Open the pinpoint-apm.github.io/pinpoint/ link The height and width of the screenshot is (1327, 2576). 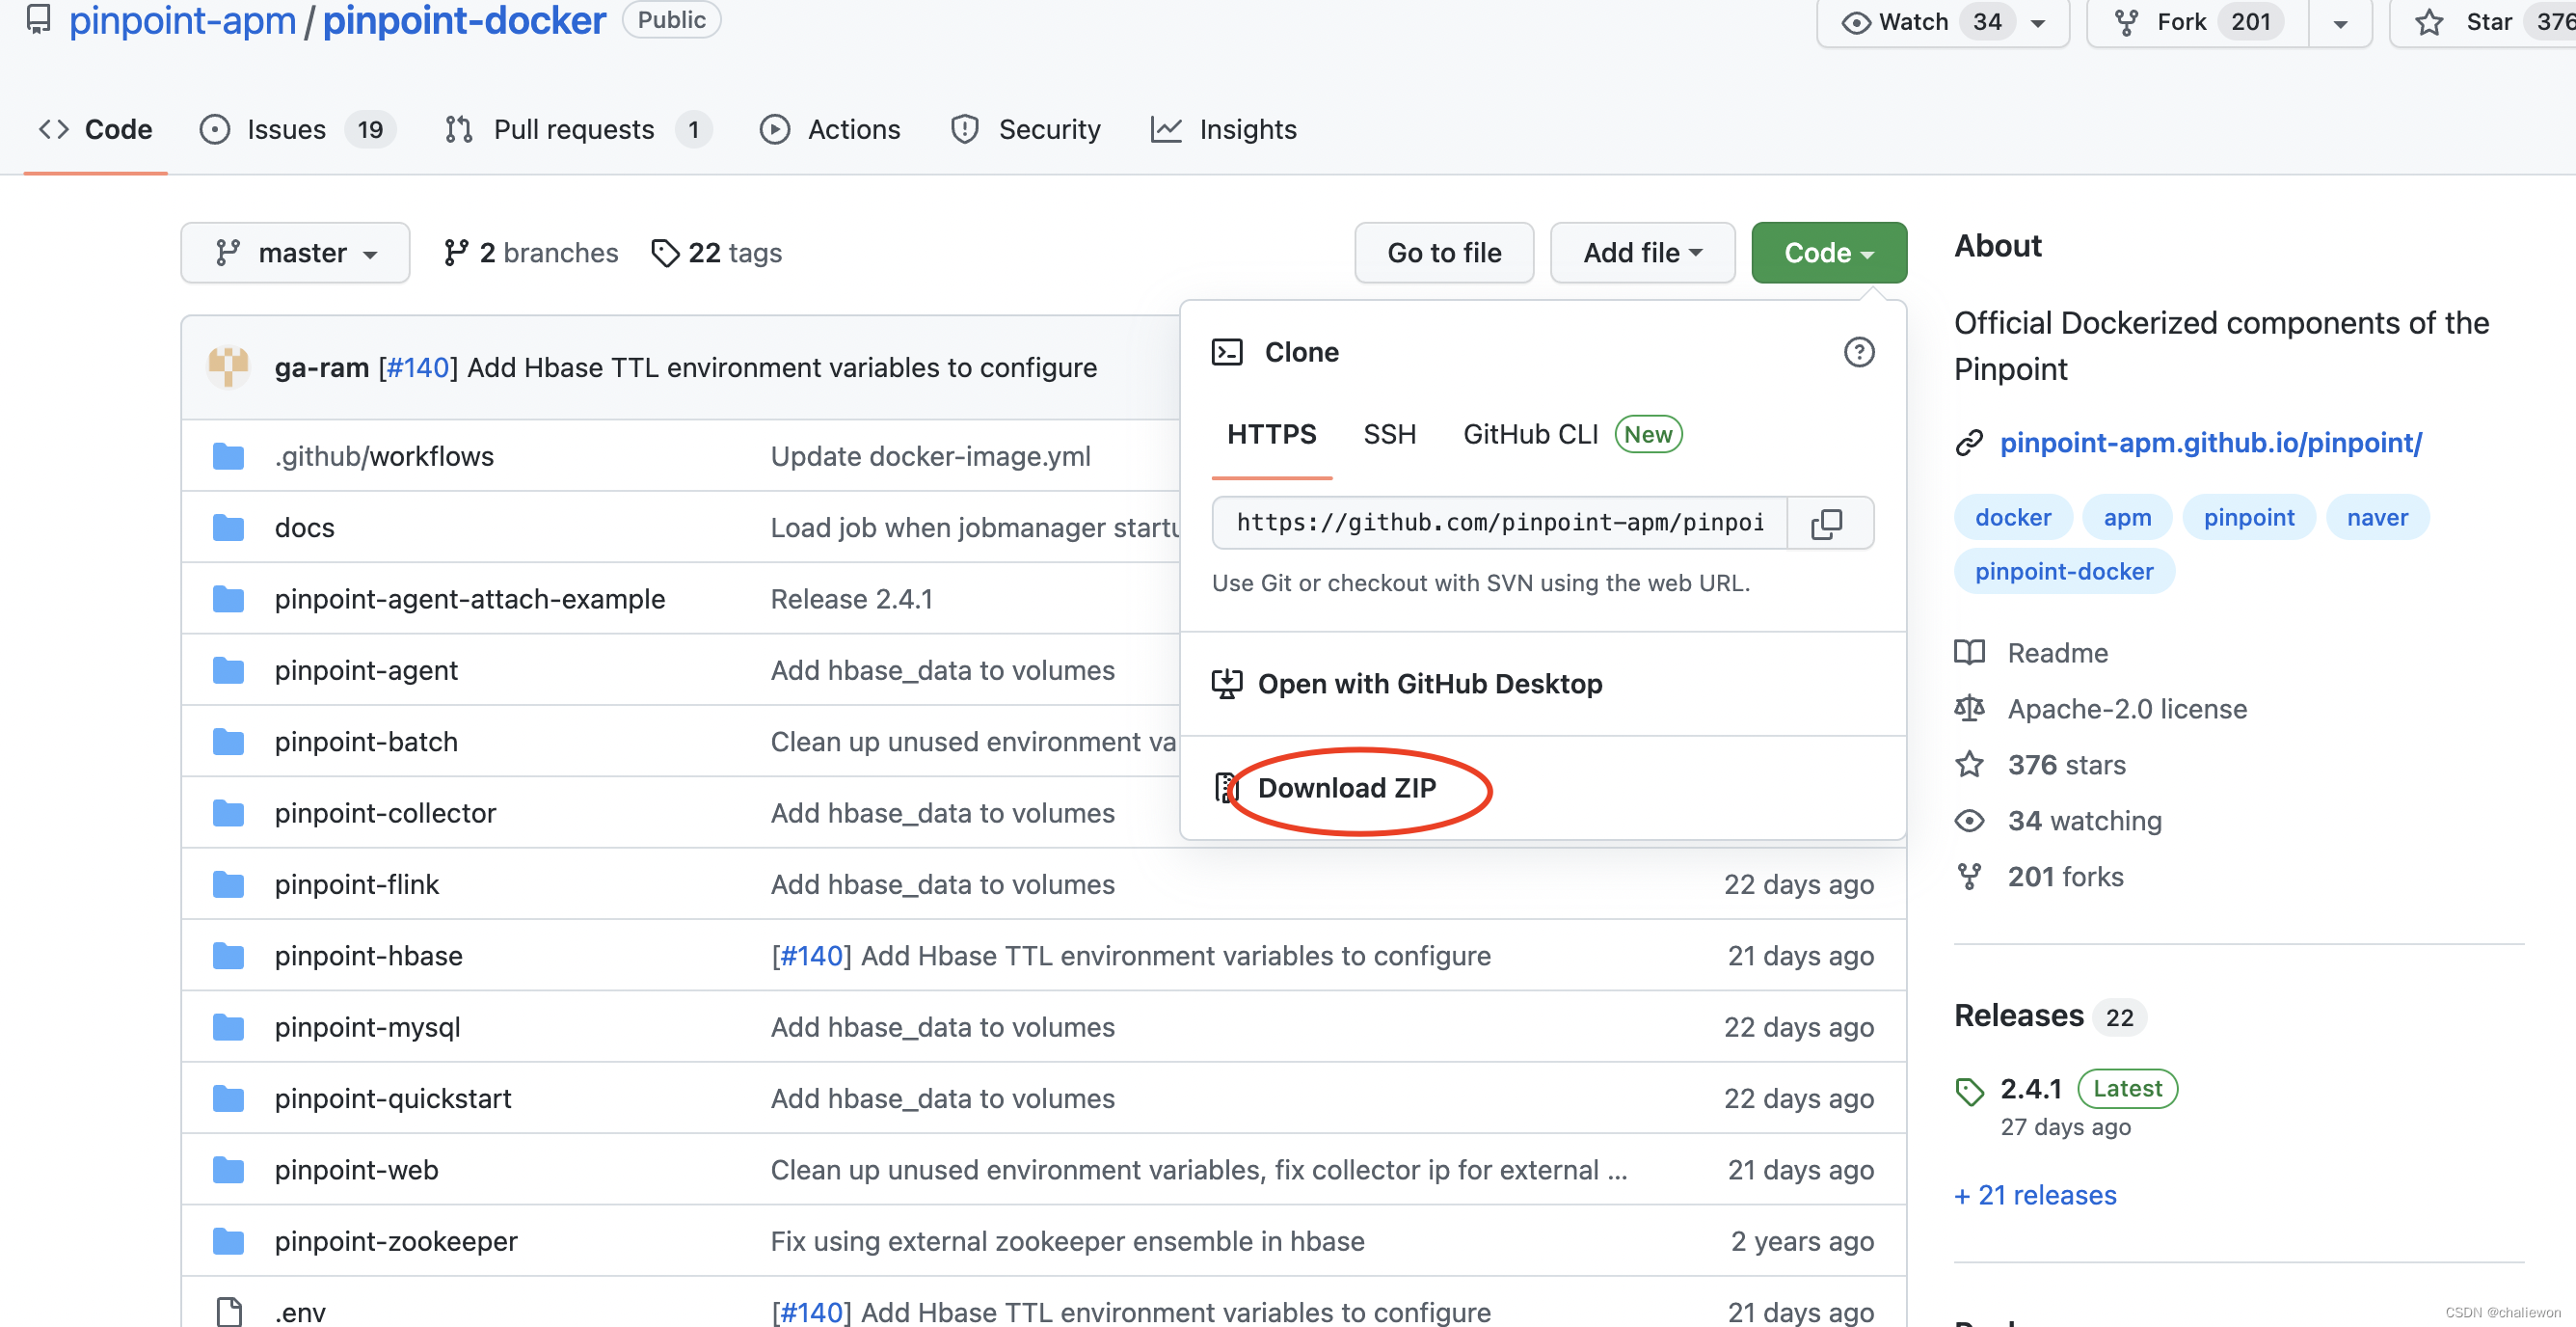click(x=2210, y=442)
